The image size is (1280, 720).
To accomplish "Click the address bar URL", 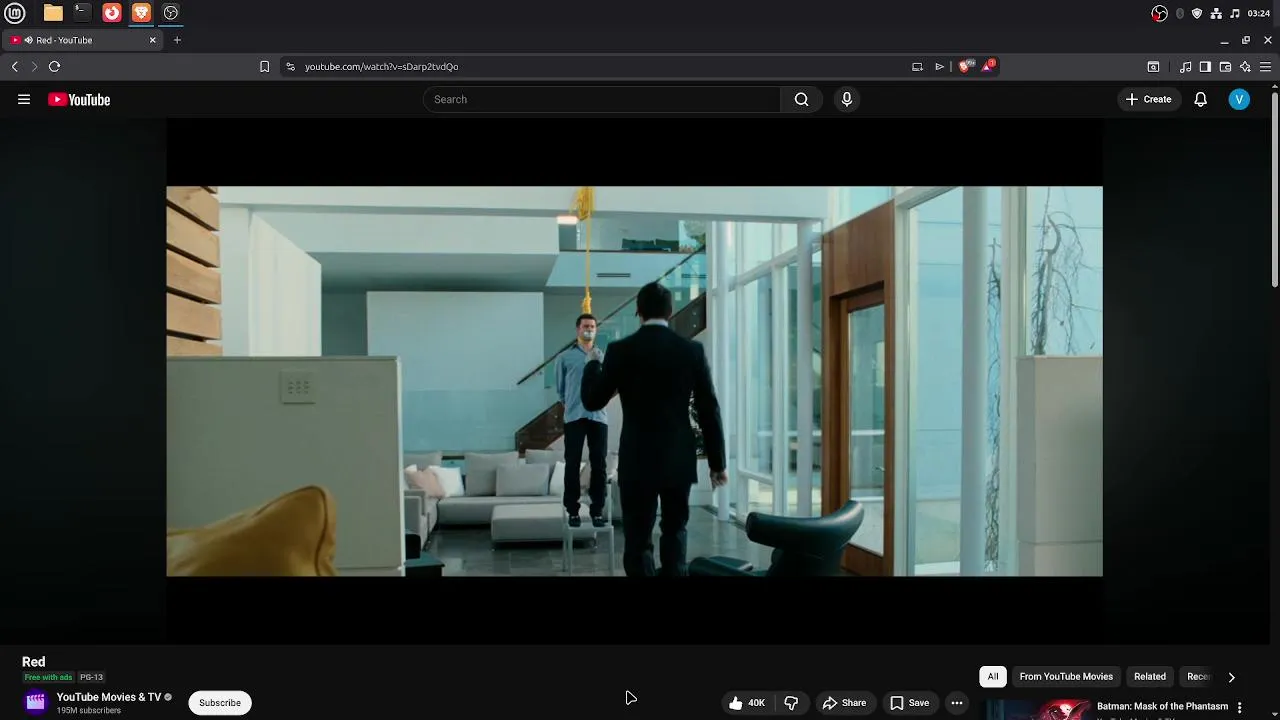I will pyautogui.click(x=381, y=66).
